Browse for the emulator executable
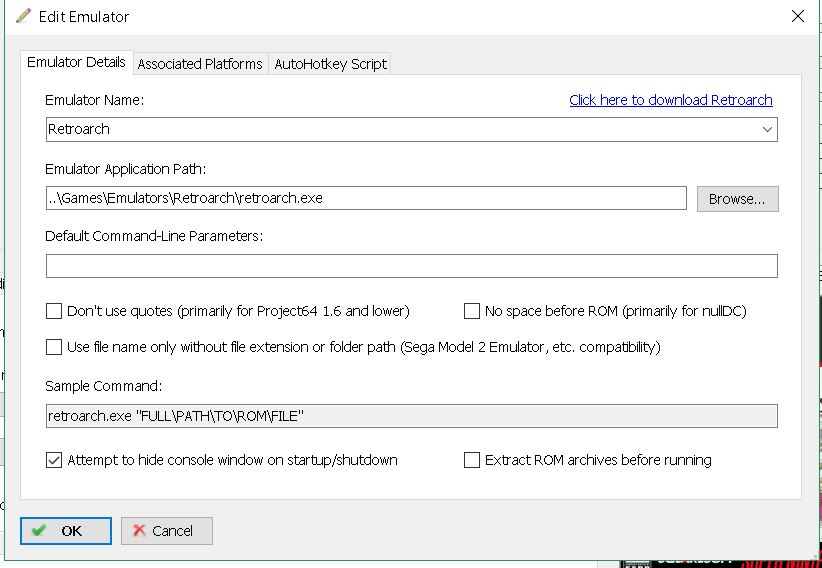The height and width of the screenshot is (568, 822). click(x=737, y=199)
